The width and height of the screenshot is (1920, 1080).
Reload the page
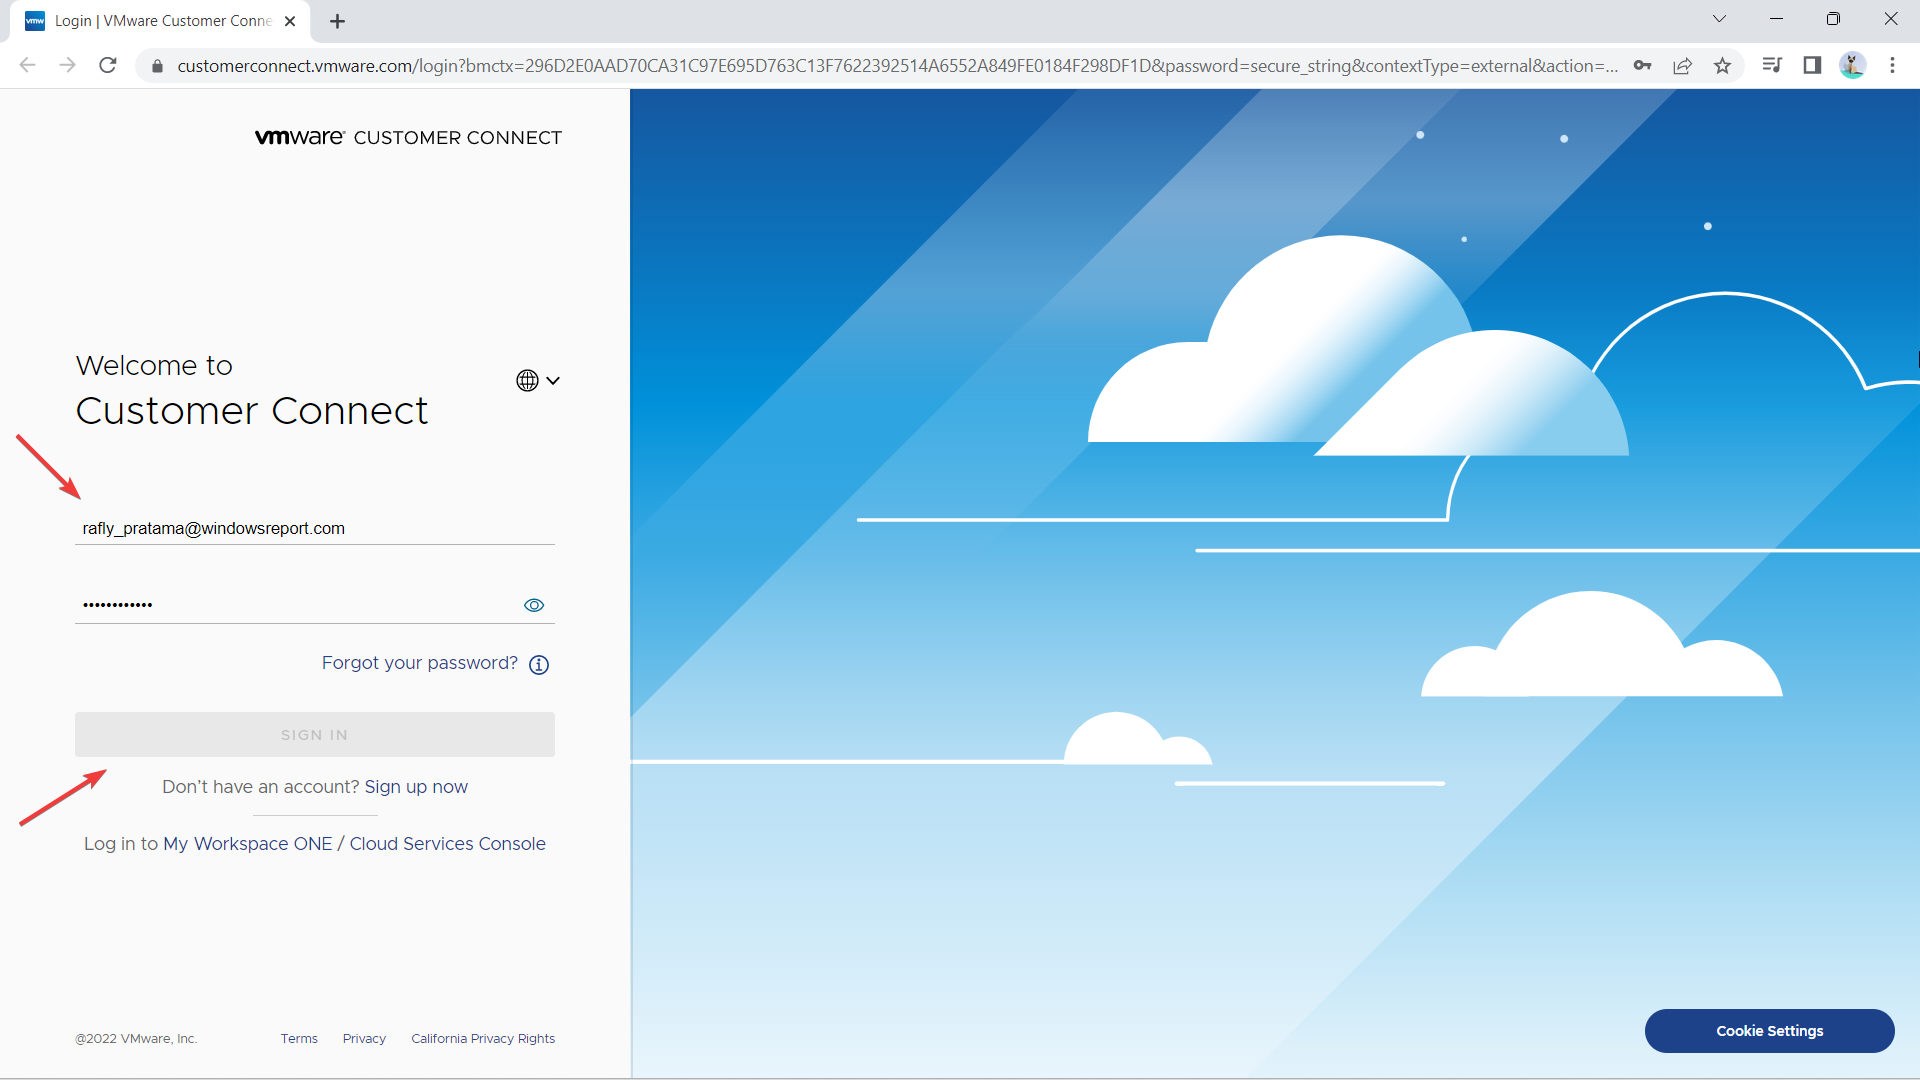click(108, 66)
